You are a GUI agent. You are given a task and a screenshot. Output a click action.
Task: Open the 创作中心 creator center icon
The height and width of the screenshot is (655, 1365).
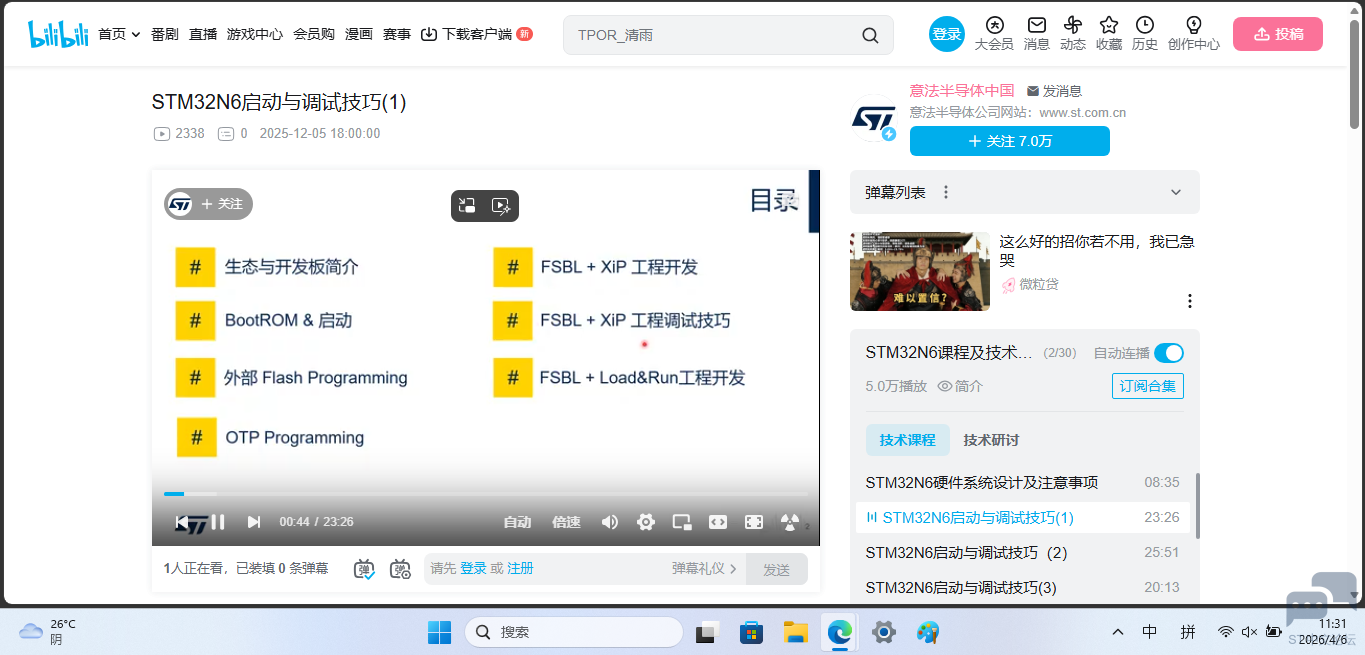(x=1192, y=33)
